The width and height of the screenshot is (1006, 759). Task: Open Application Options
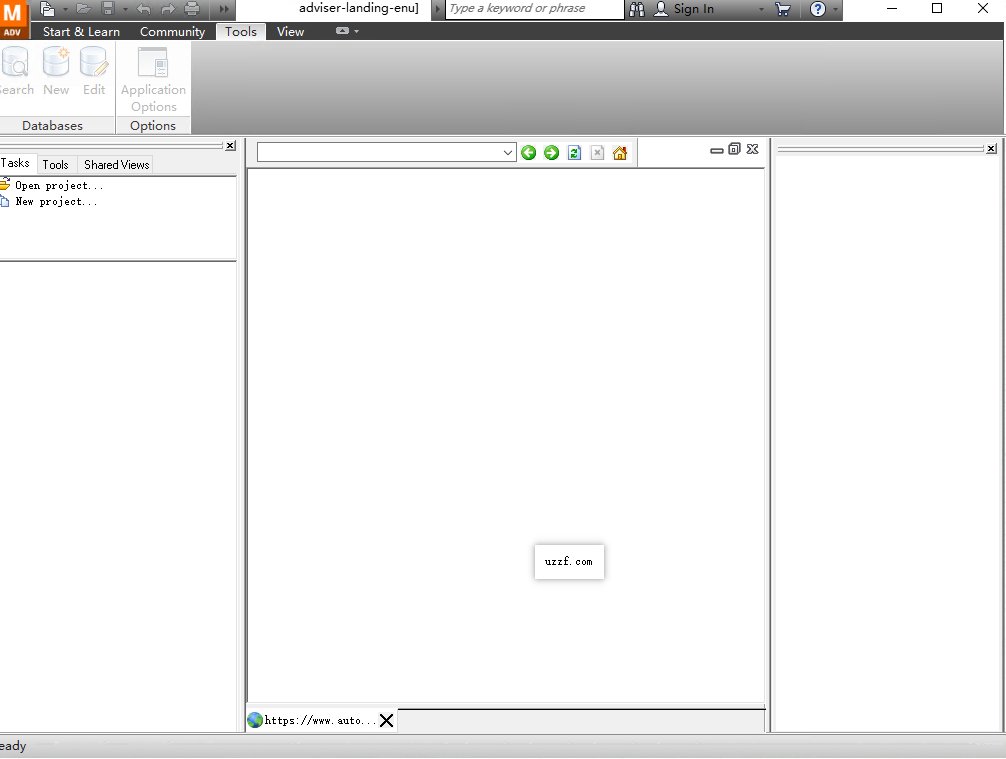153,79
